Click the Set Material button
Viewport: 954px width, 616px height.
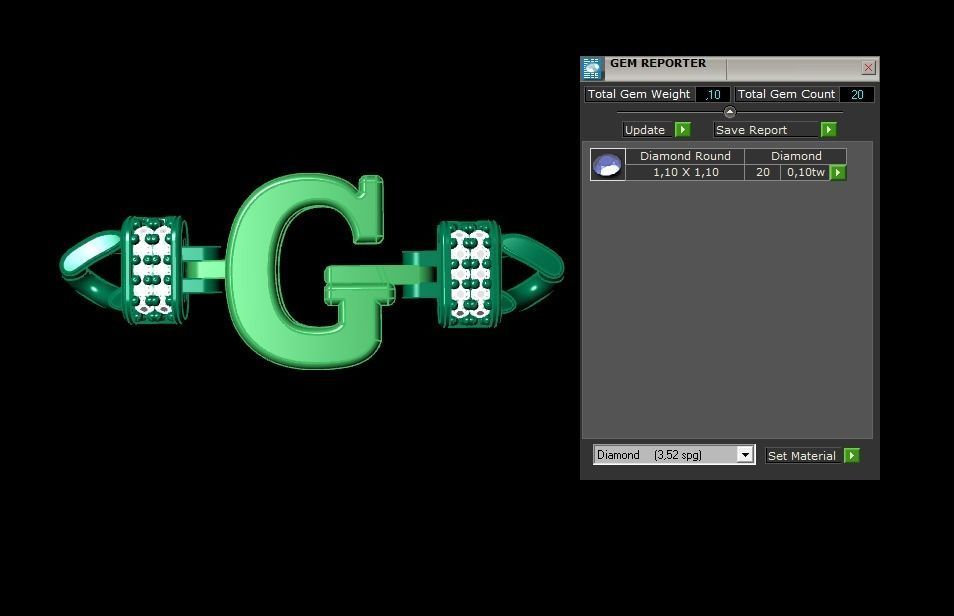[x=804, y=455]
